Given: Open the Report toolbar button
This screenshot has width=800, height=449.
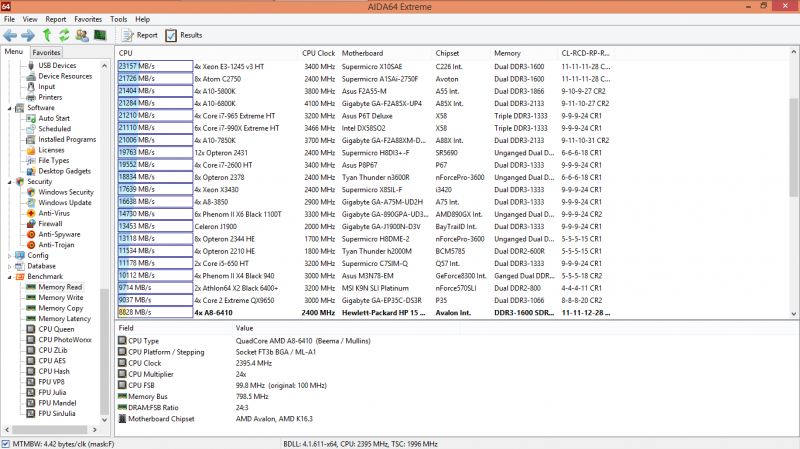Looking at the screenshot, I should [x=140, y=35].
